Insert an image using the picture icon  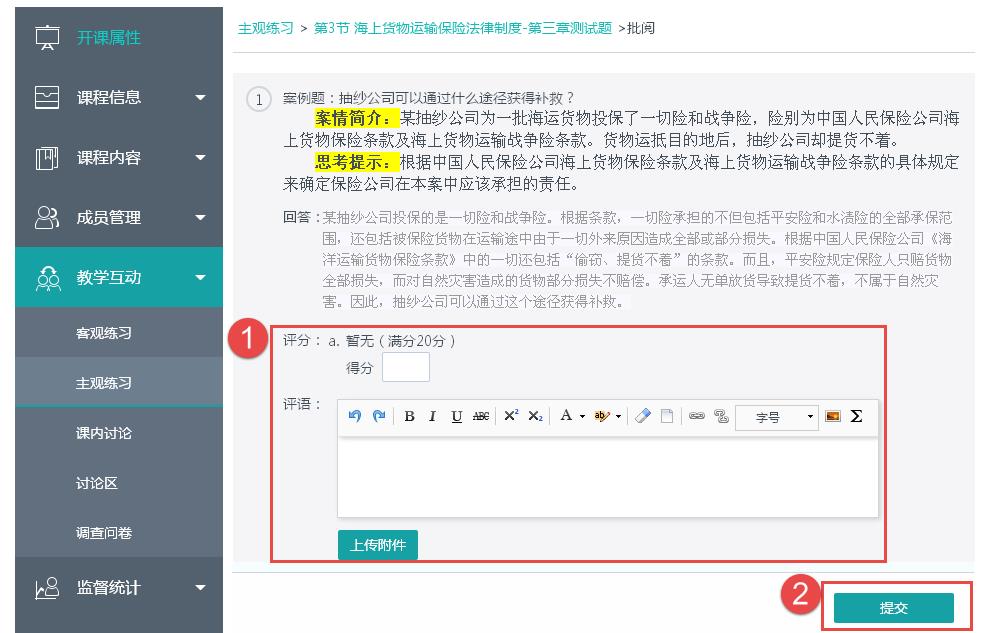pyautogui.click(x=833, y=416)
